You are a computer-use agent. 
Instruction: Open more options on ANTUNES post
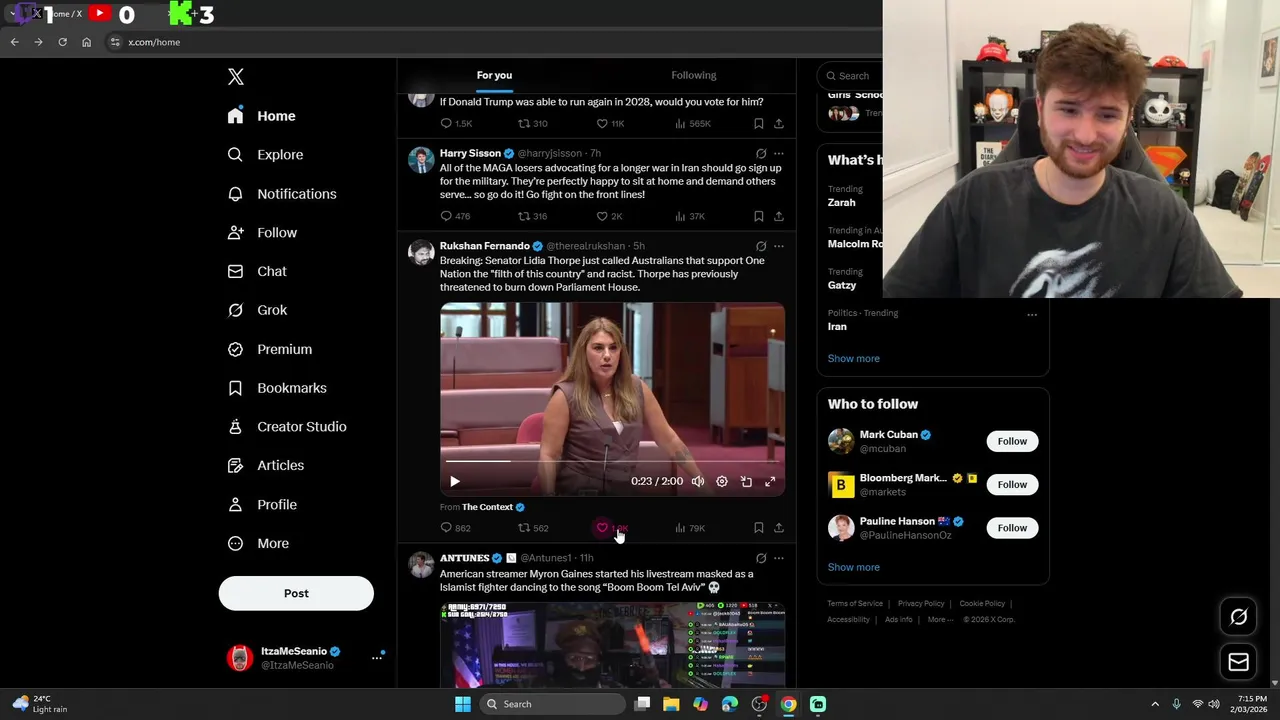pyautogui.click(x=779, y=558)
